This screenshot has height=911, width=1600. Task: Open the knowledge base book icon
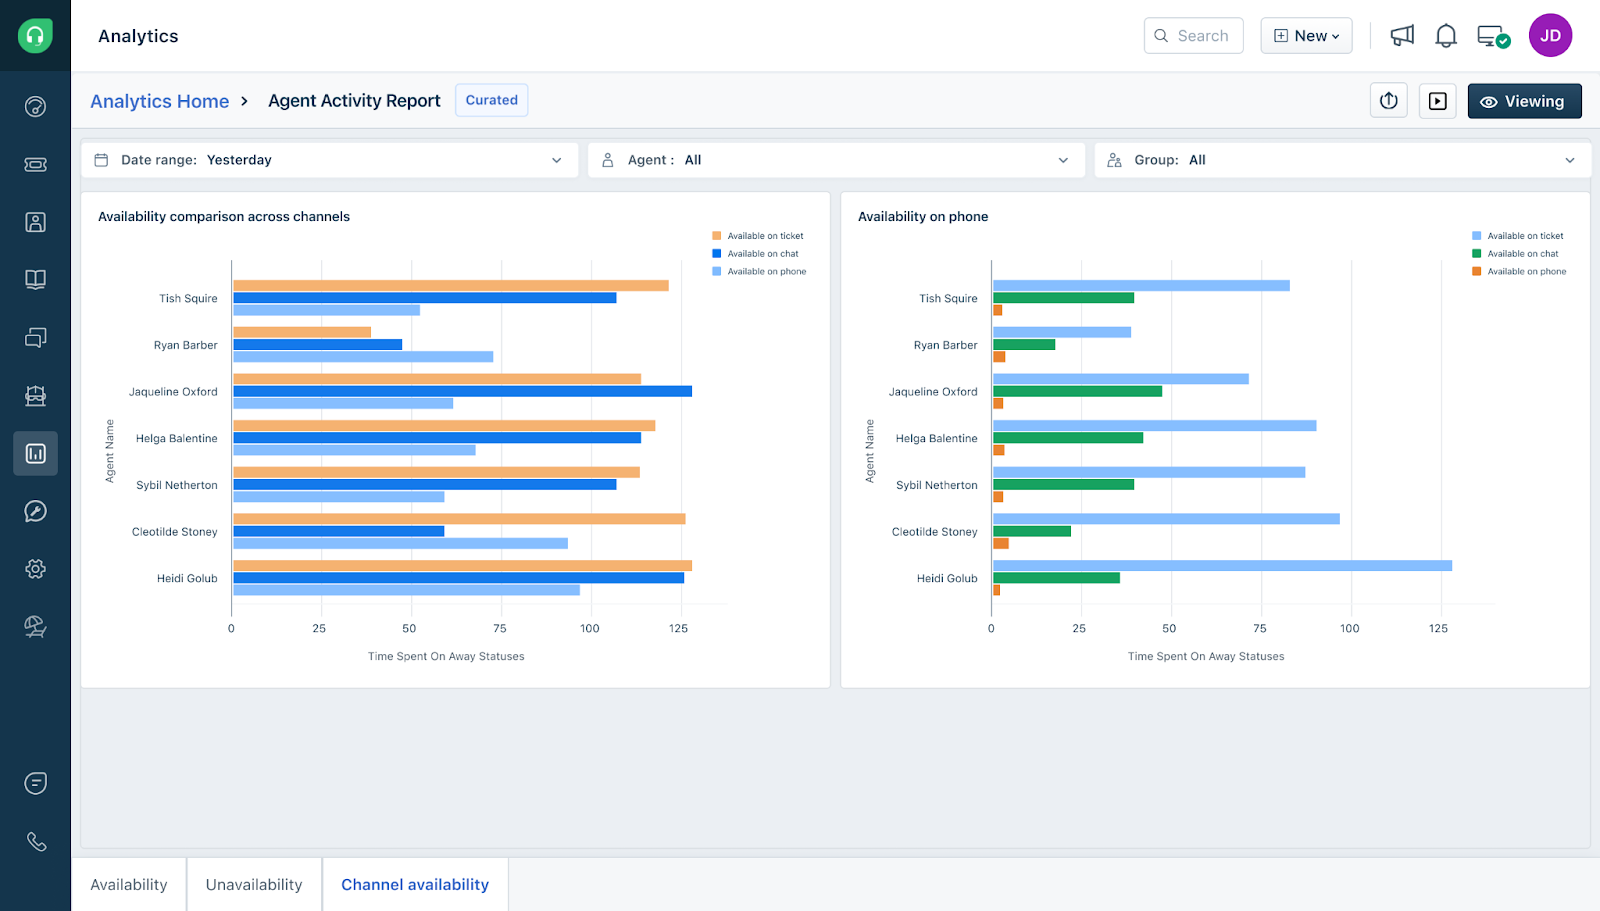click(35, 280)
